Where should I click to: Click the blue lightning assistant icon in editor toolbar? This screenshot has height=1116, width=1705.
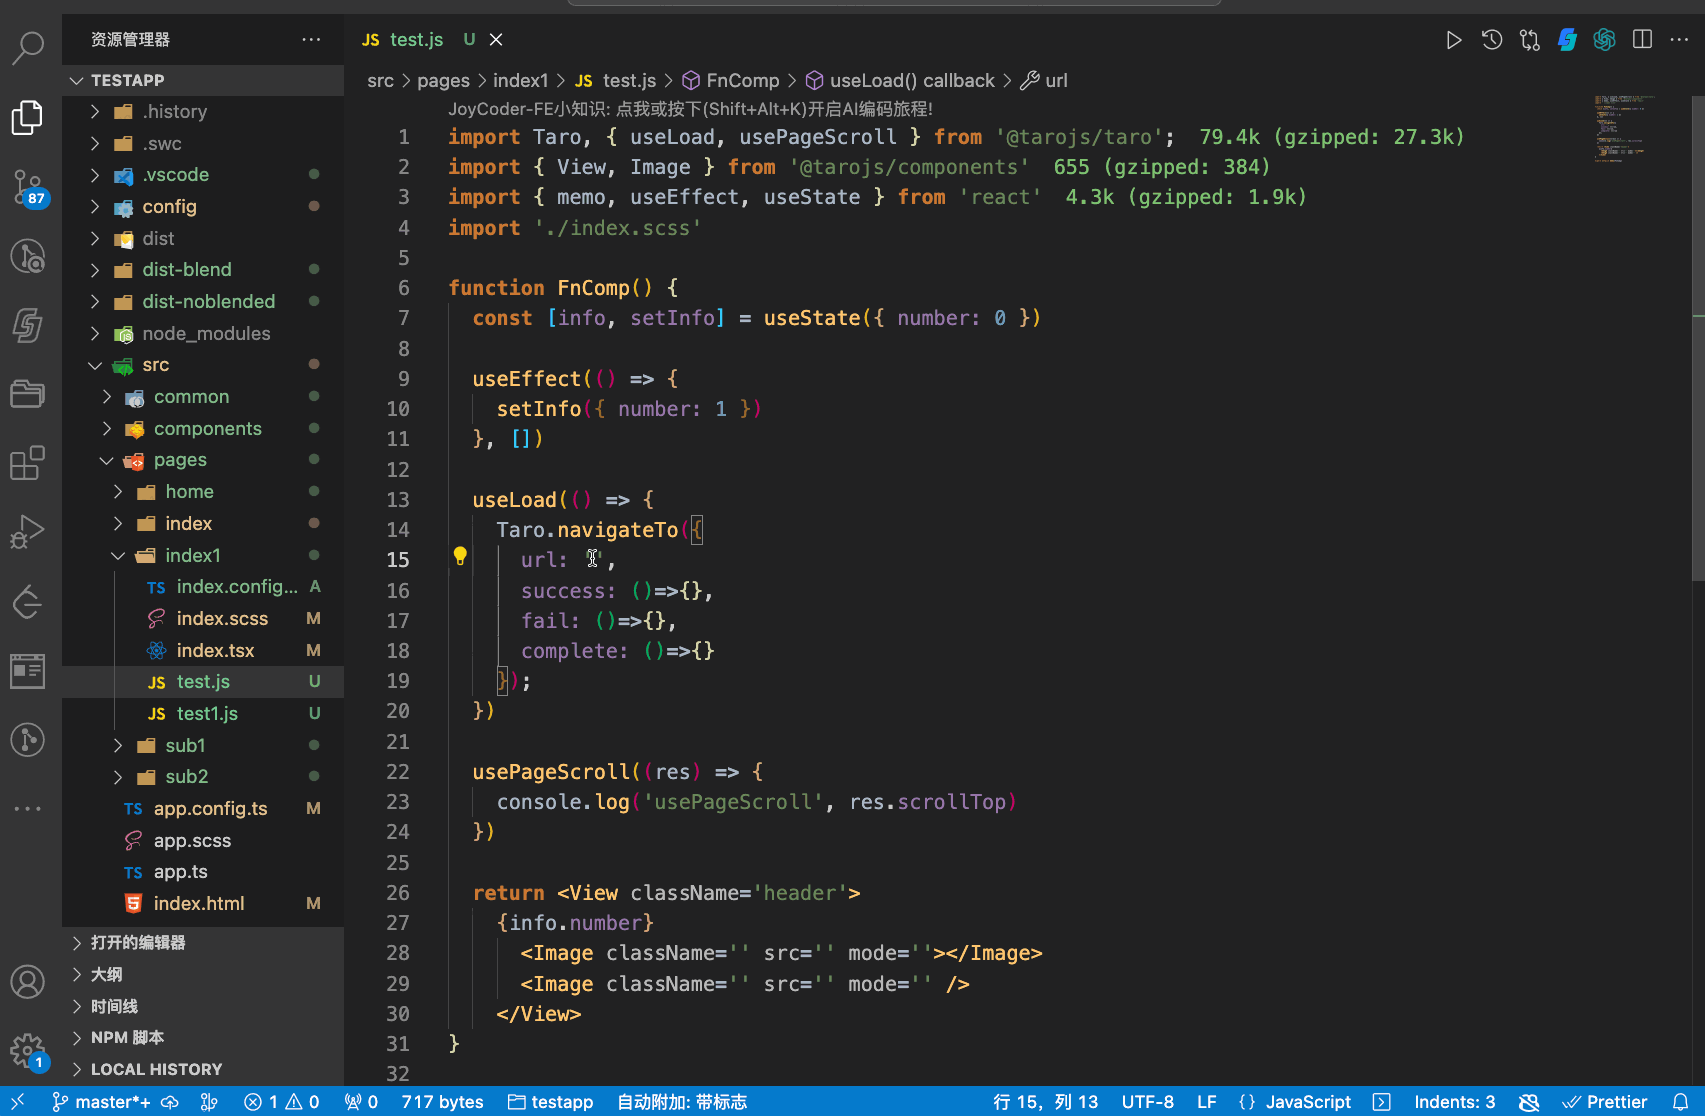pyautogui.click(x=1567, y=40)
